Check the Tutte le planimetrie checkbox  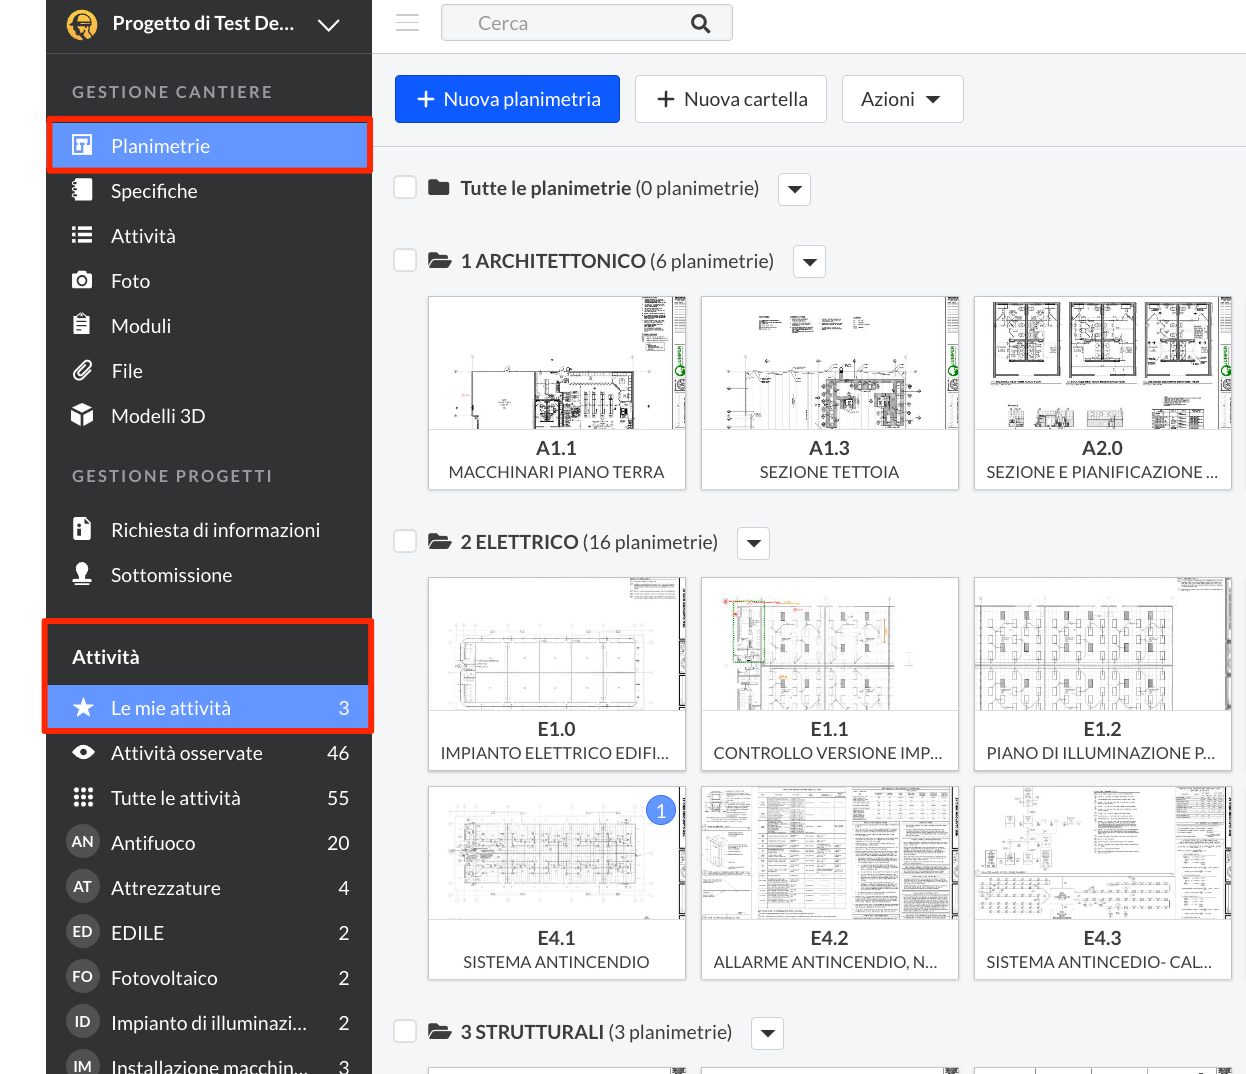tap(405, 187)
